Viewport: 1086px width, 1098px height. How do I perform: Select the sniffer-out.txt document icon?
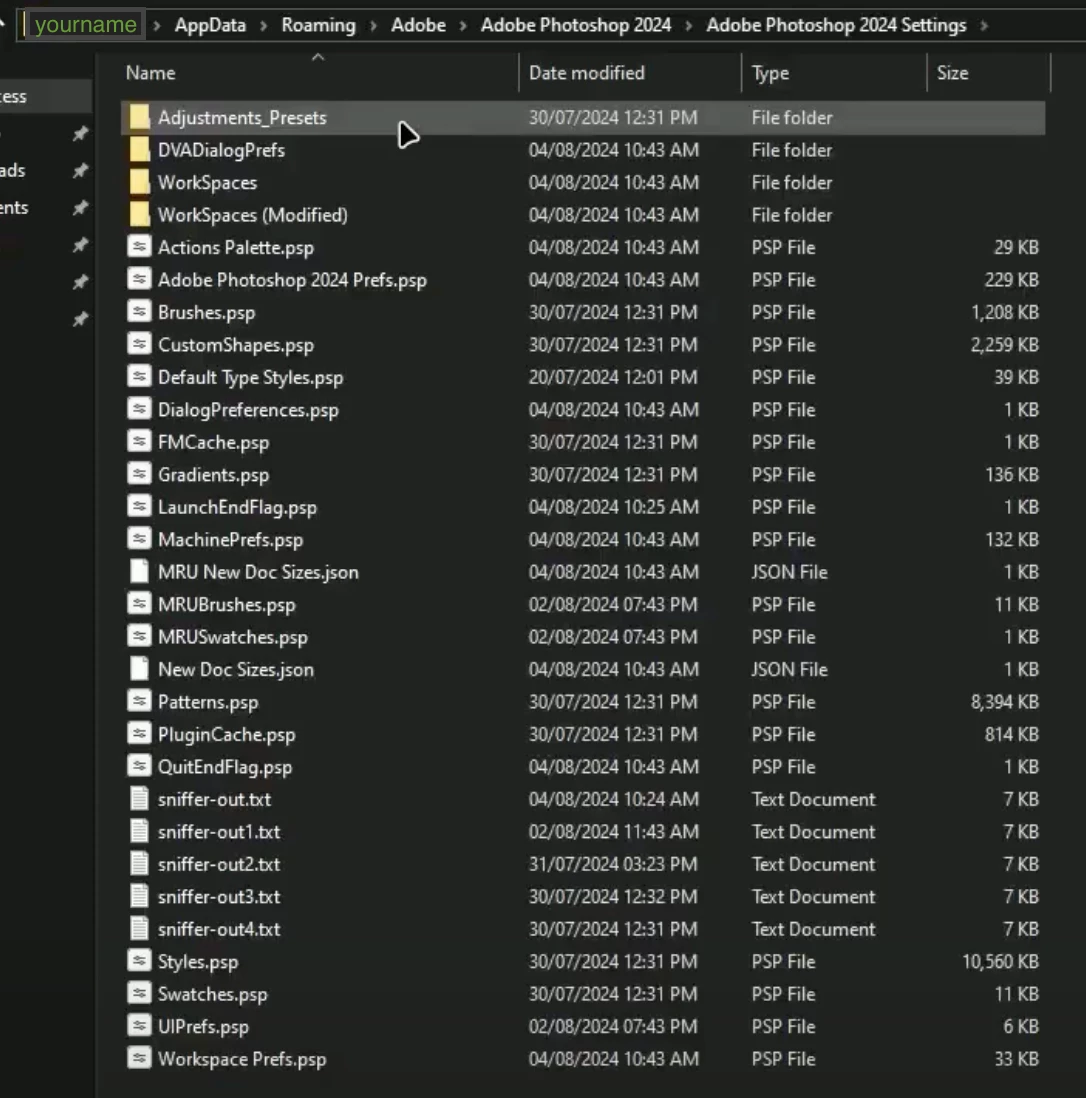tap(139, 798)
